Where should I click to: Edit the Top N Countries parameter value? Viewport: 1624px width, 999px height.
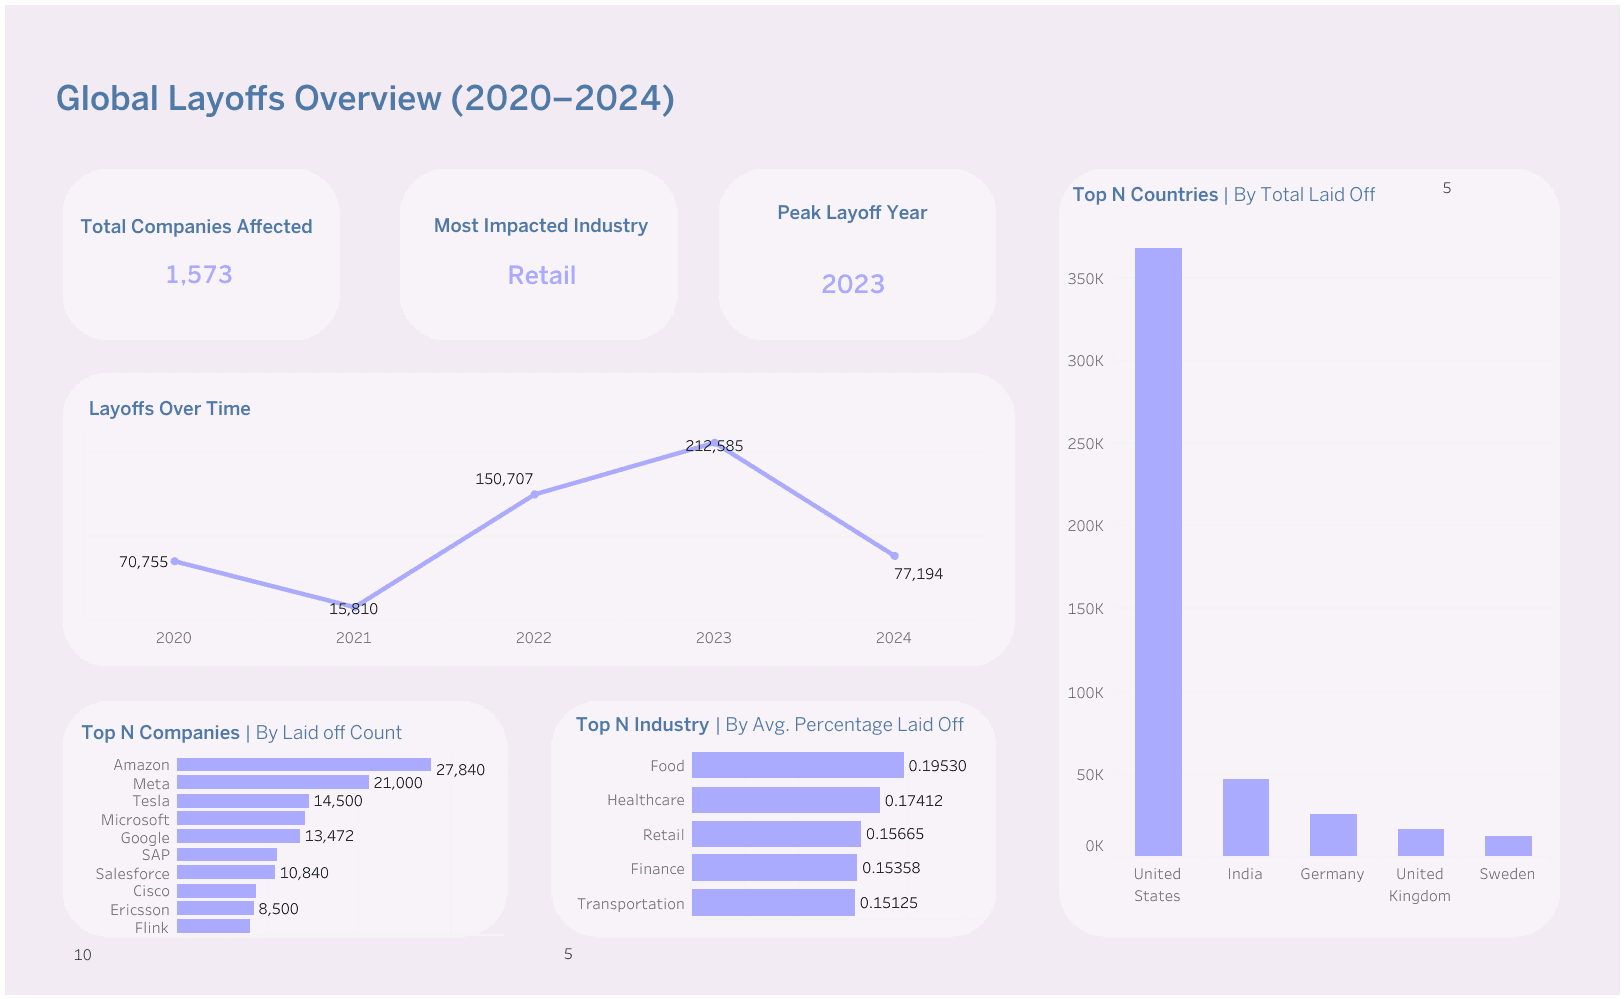1446,188
